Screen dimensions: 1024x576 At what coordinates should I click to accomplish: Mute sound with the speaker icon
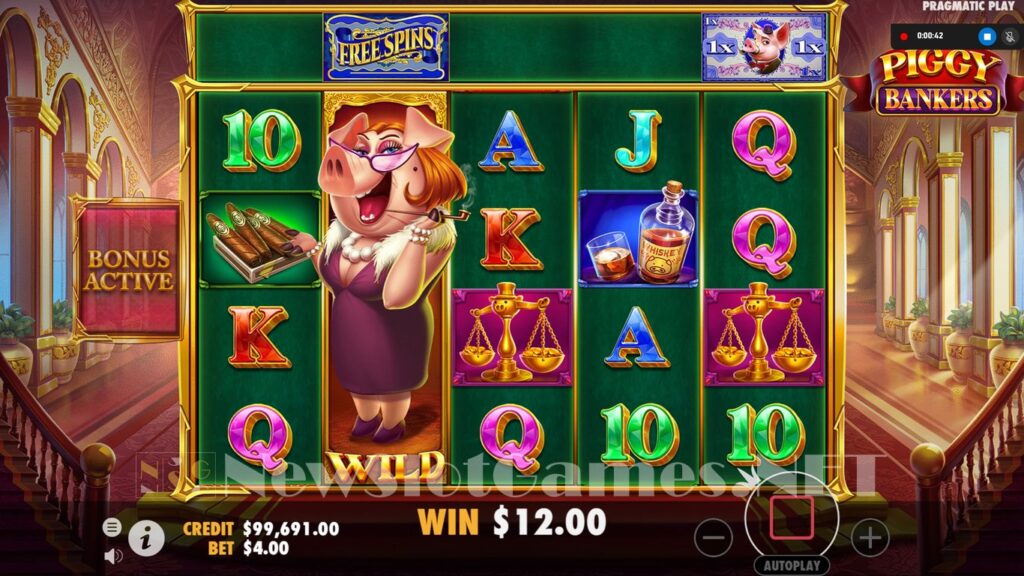coord(112,556)
